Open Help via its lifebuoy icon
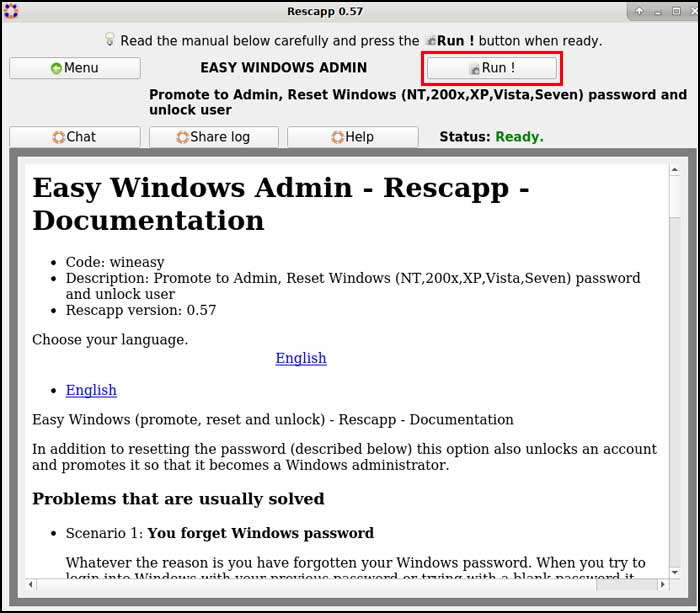Screen dimensions: 700x613 [x=338, y=137]
